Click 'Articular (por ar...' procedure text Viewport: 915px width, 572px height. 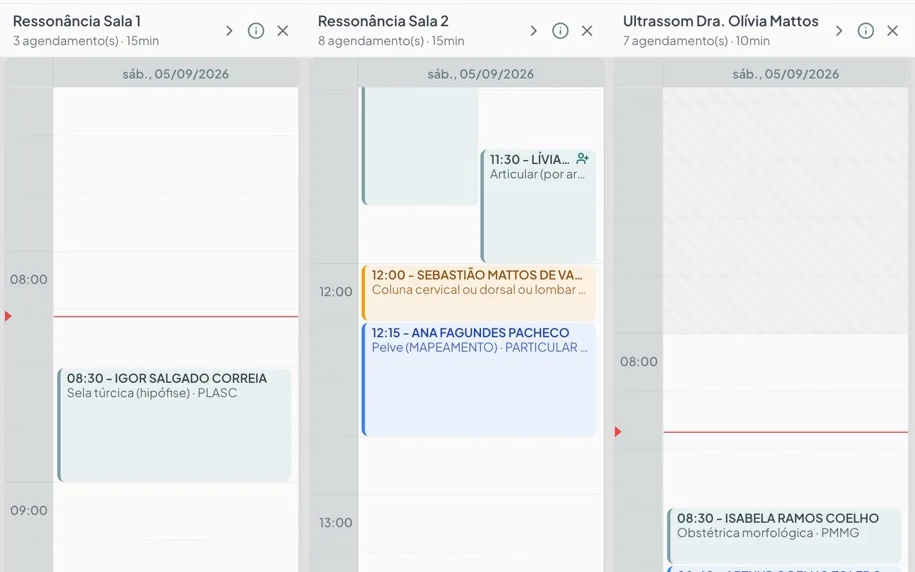click(537, 174)
